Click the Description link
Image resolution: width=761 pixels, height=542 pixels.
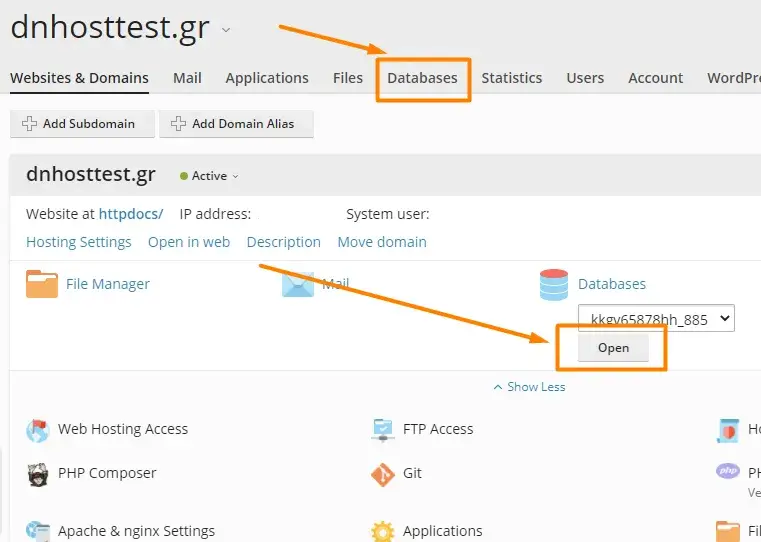coord(283,242)
